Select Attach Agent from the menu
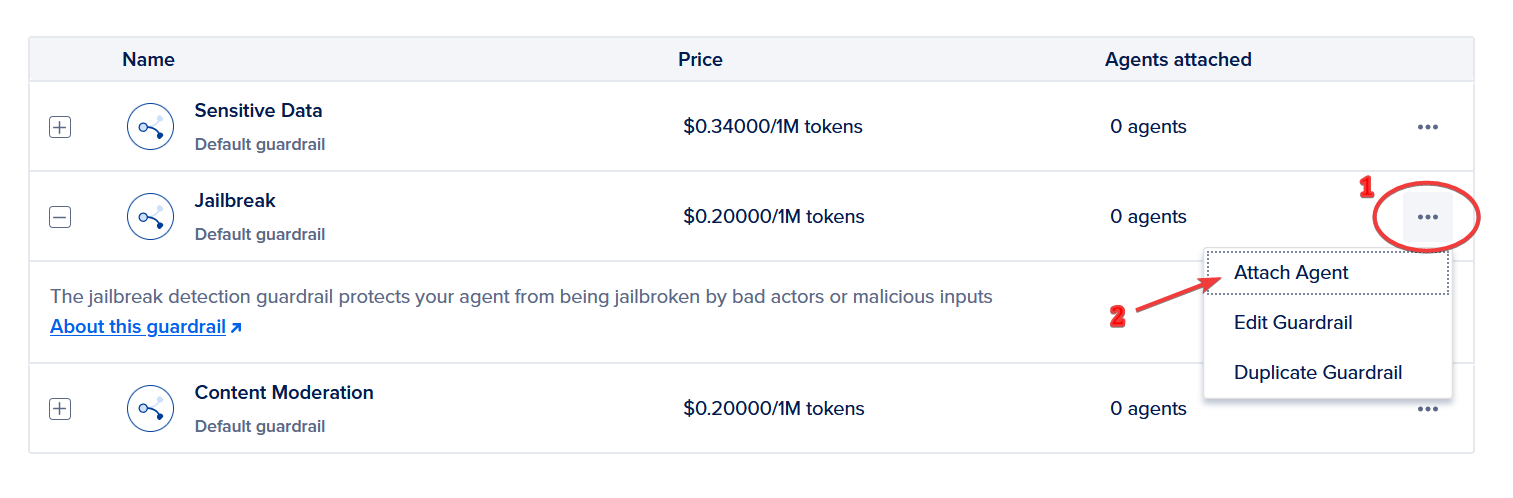The image size is (1513, 498). (x=1290, y=273)
